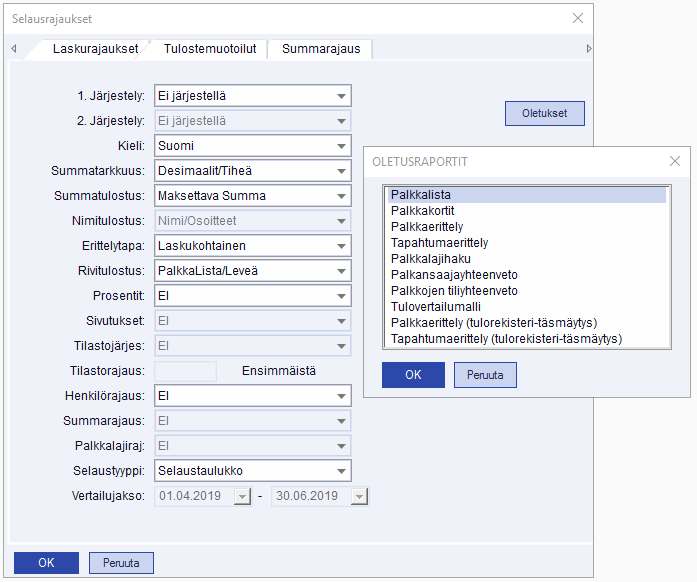Switch to the Laskurajaukset tab
This screenshot has height=582, width=697.
(x=95, y=48)
